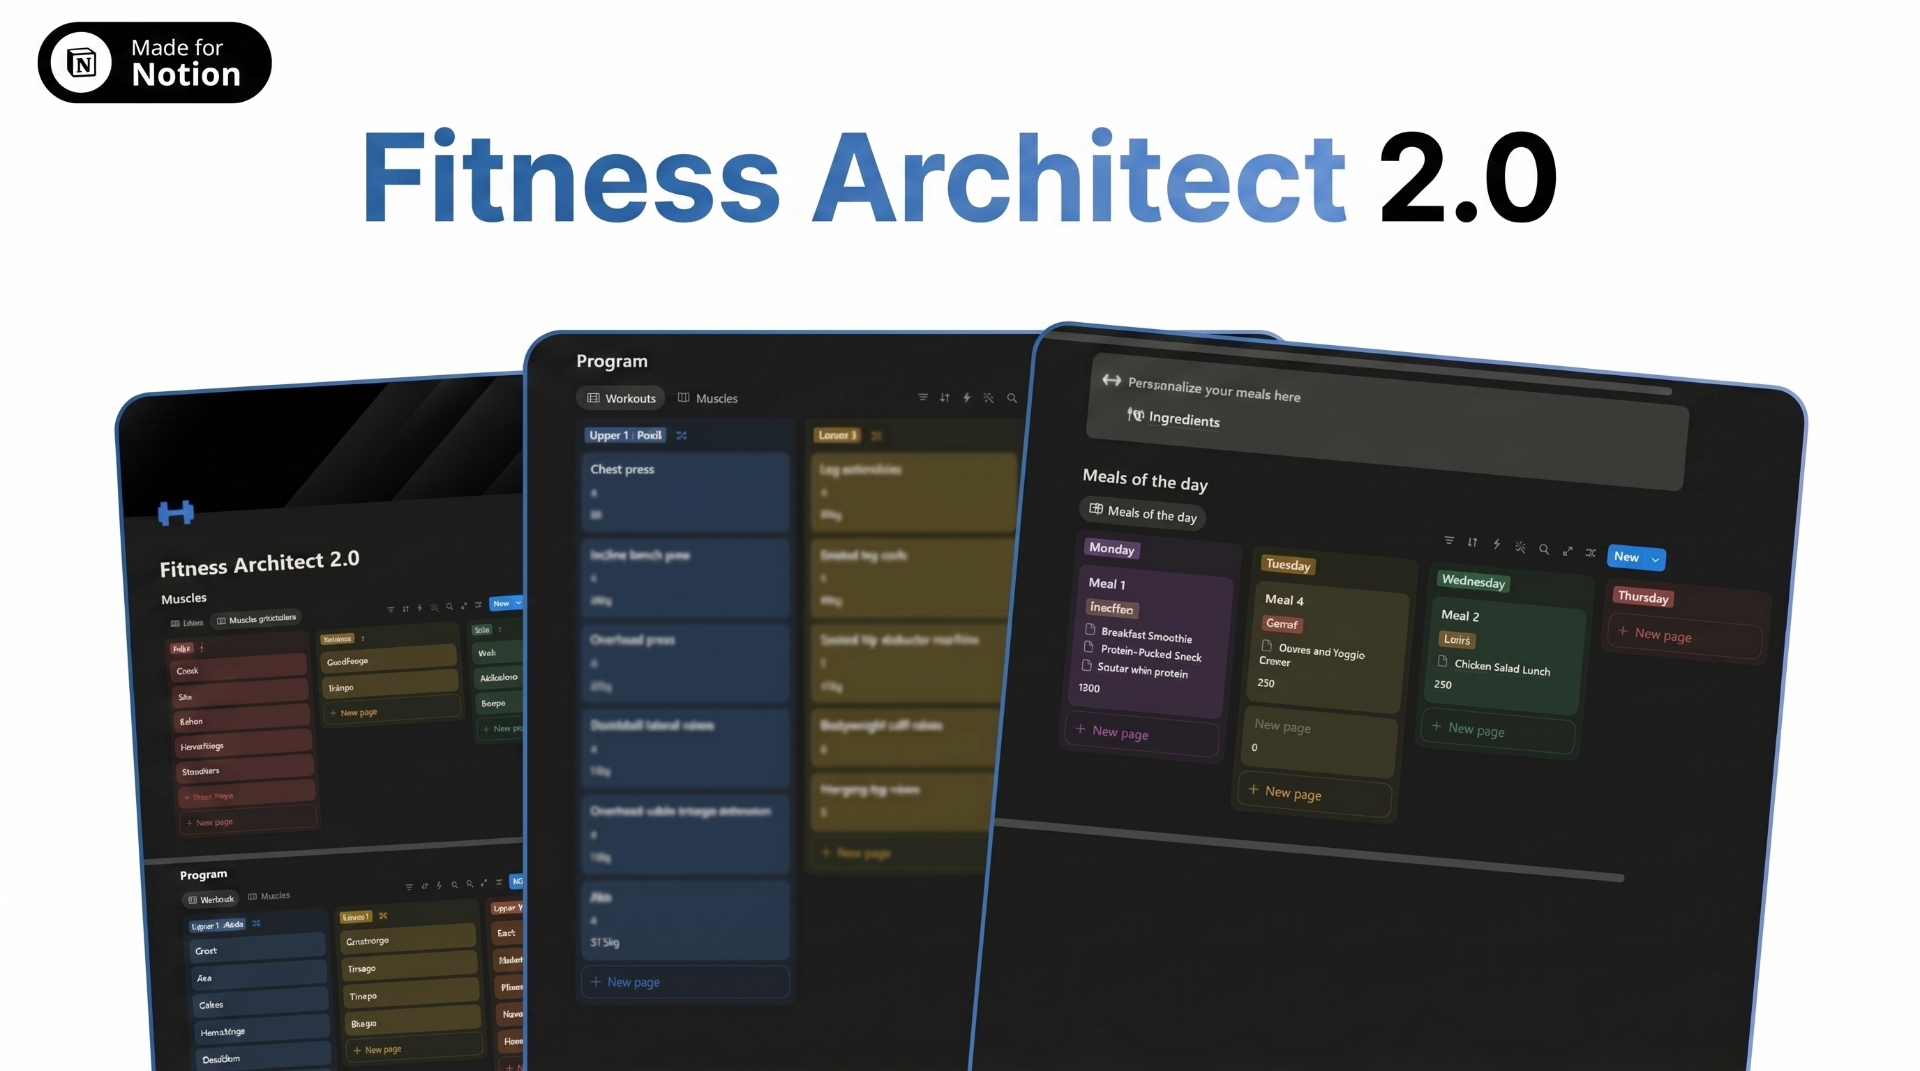Click page icon beside Chicken Salad Lunch

click(x=1443, y=662)
